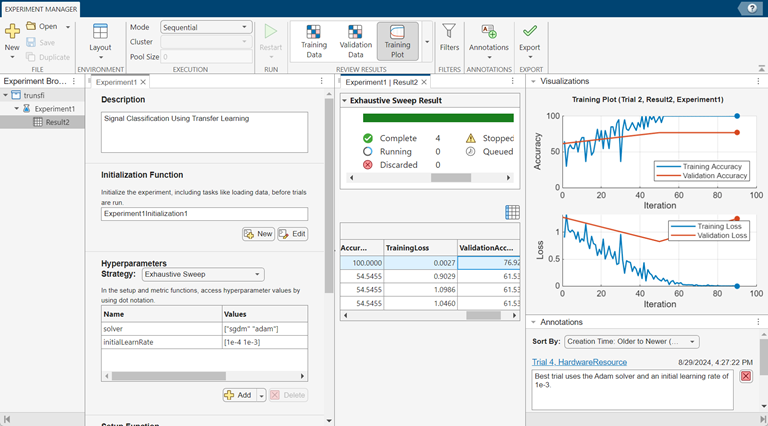
Task: Click the results table columns icon
Action: click(512, 212)
